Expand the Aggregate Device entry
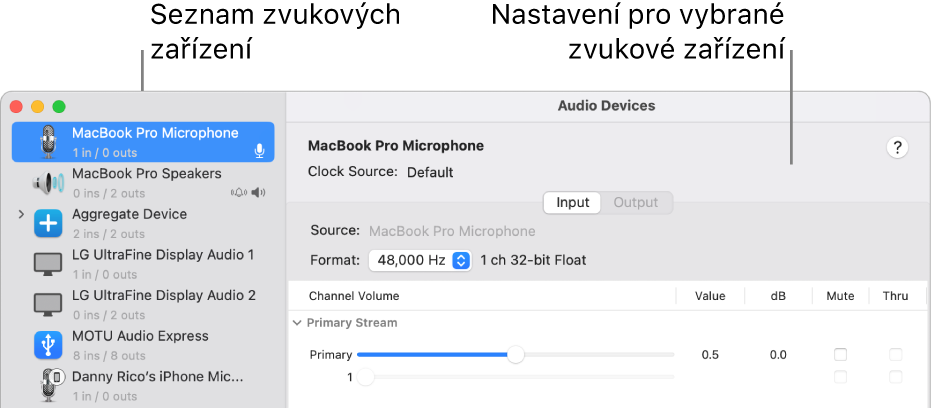 [21, 214]
